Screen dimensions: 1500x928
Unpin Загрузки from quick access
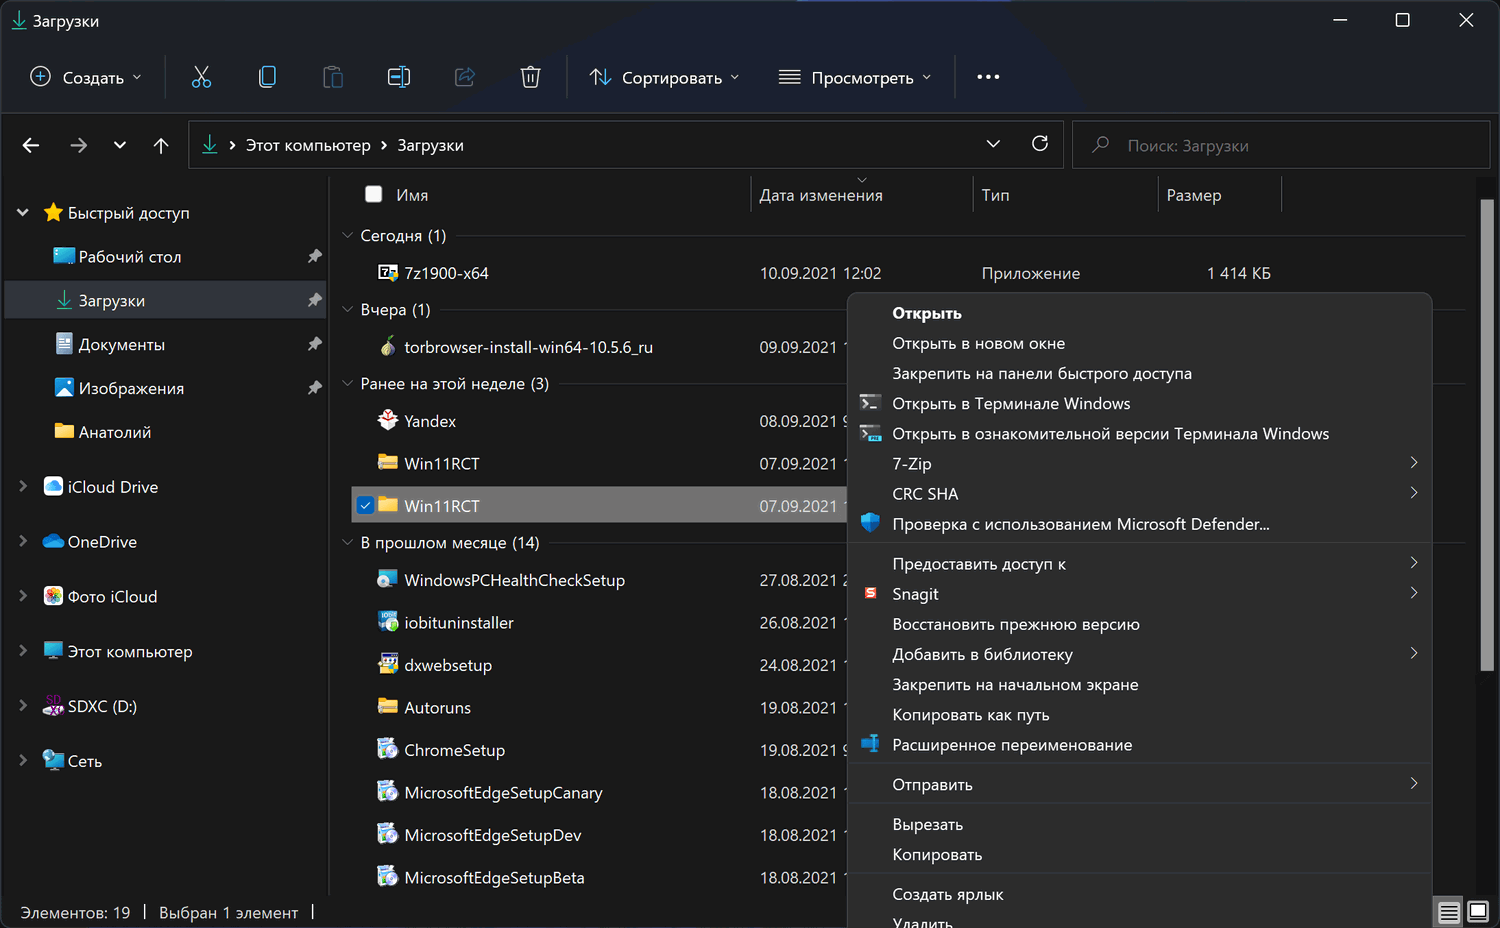click(x=314, y=300)
